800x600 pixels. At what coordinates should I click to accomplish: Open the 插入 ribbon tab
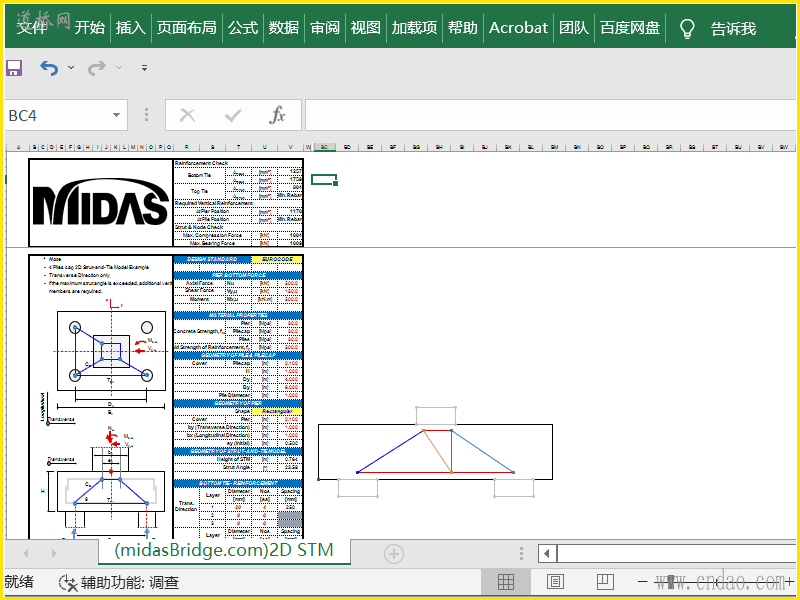click(x=131, y=28)
